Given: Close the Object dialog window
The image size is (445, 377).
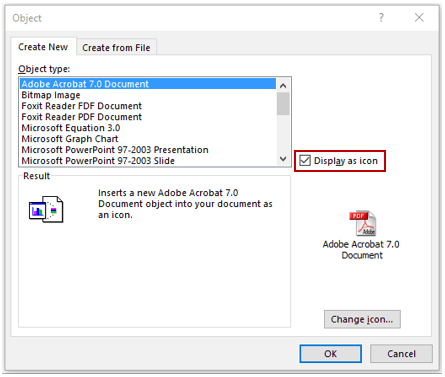Looking at the screenshot, I should click(419, 17).
